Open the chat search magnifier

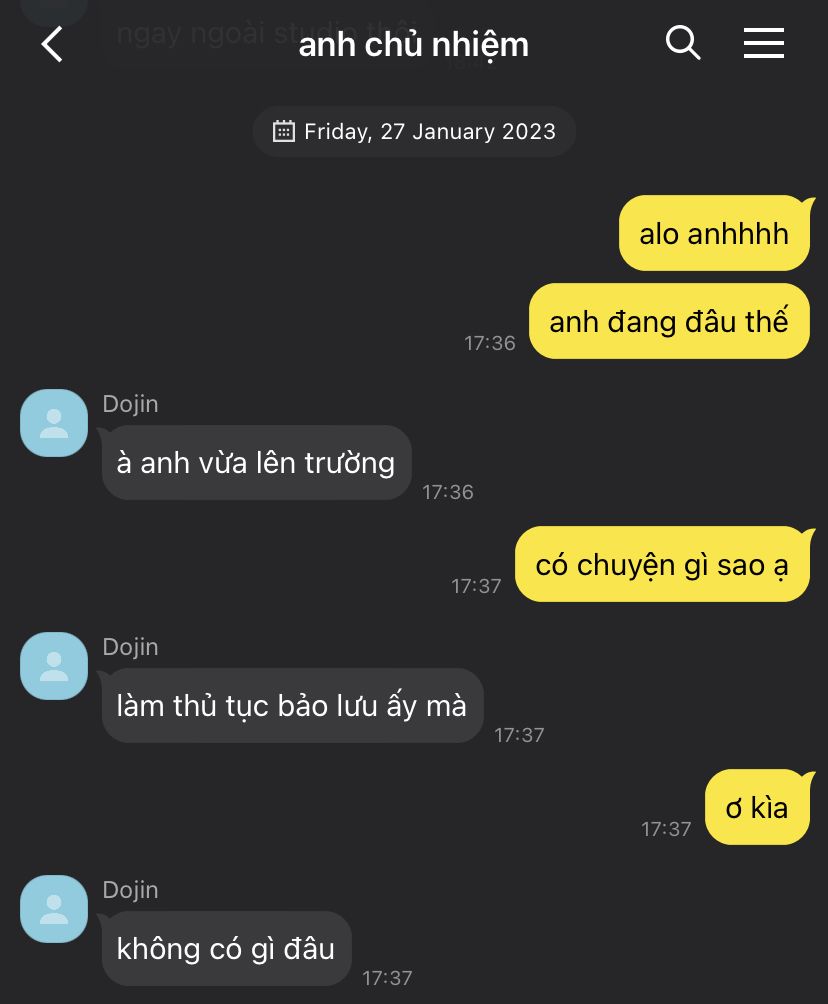pos(683,43)
